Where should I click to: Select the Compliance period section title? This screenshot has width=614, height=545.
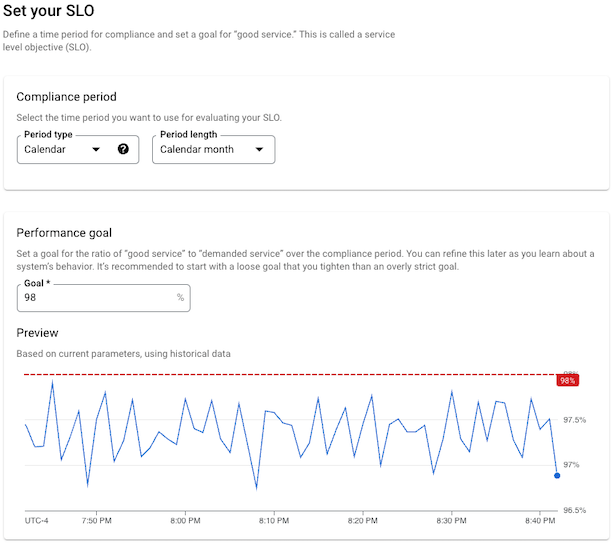pos(67,97)
